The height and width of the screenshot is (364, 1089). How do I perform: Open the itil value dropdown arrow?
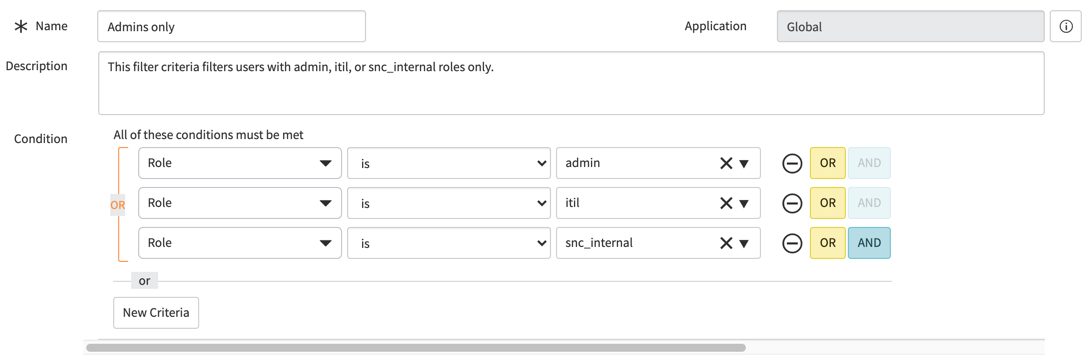(744, 204)
